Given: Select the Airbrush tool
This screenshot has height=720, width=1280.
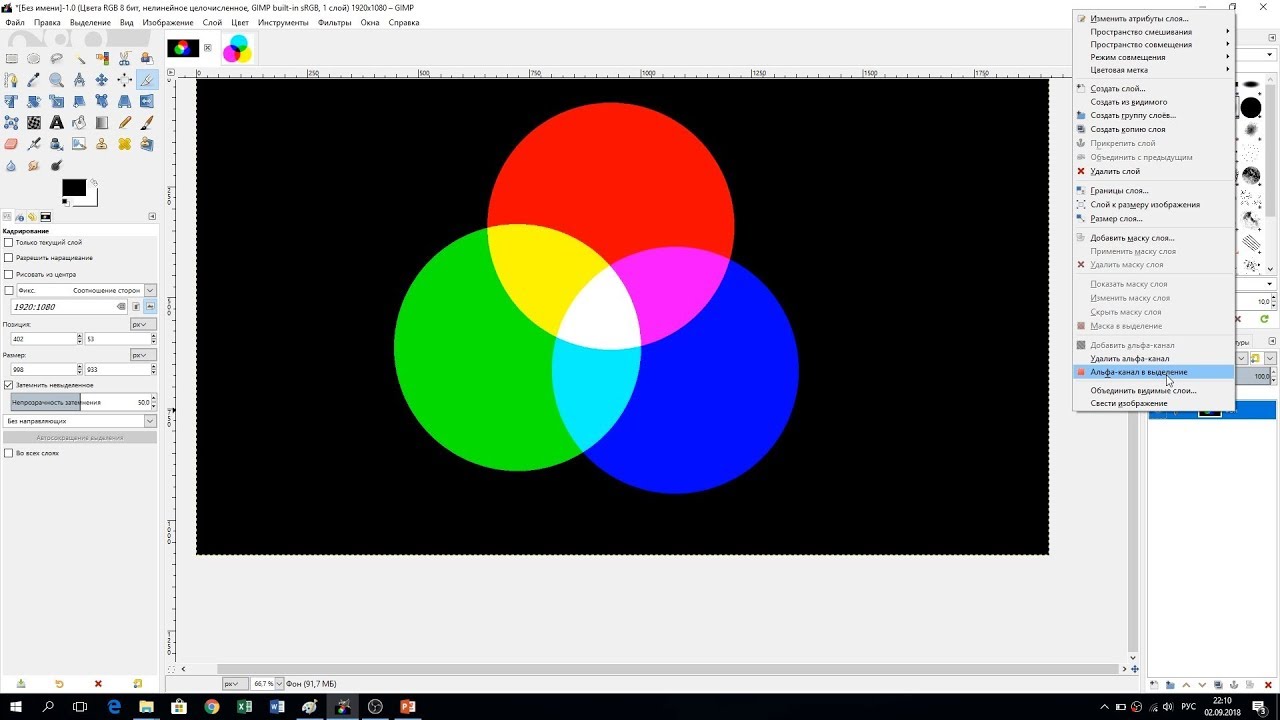Looking at the screenshot, I should (x=34, y=144).
